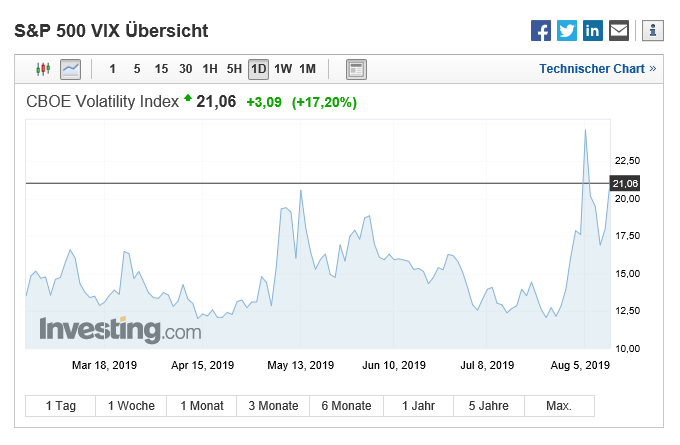
Task: Show the Max. time range
Action: click(x=559, y=406)
